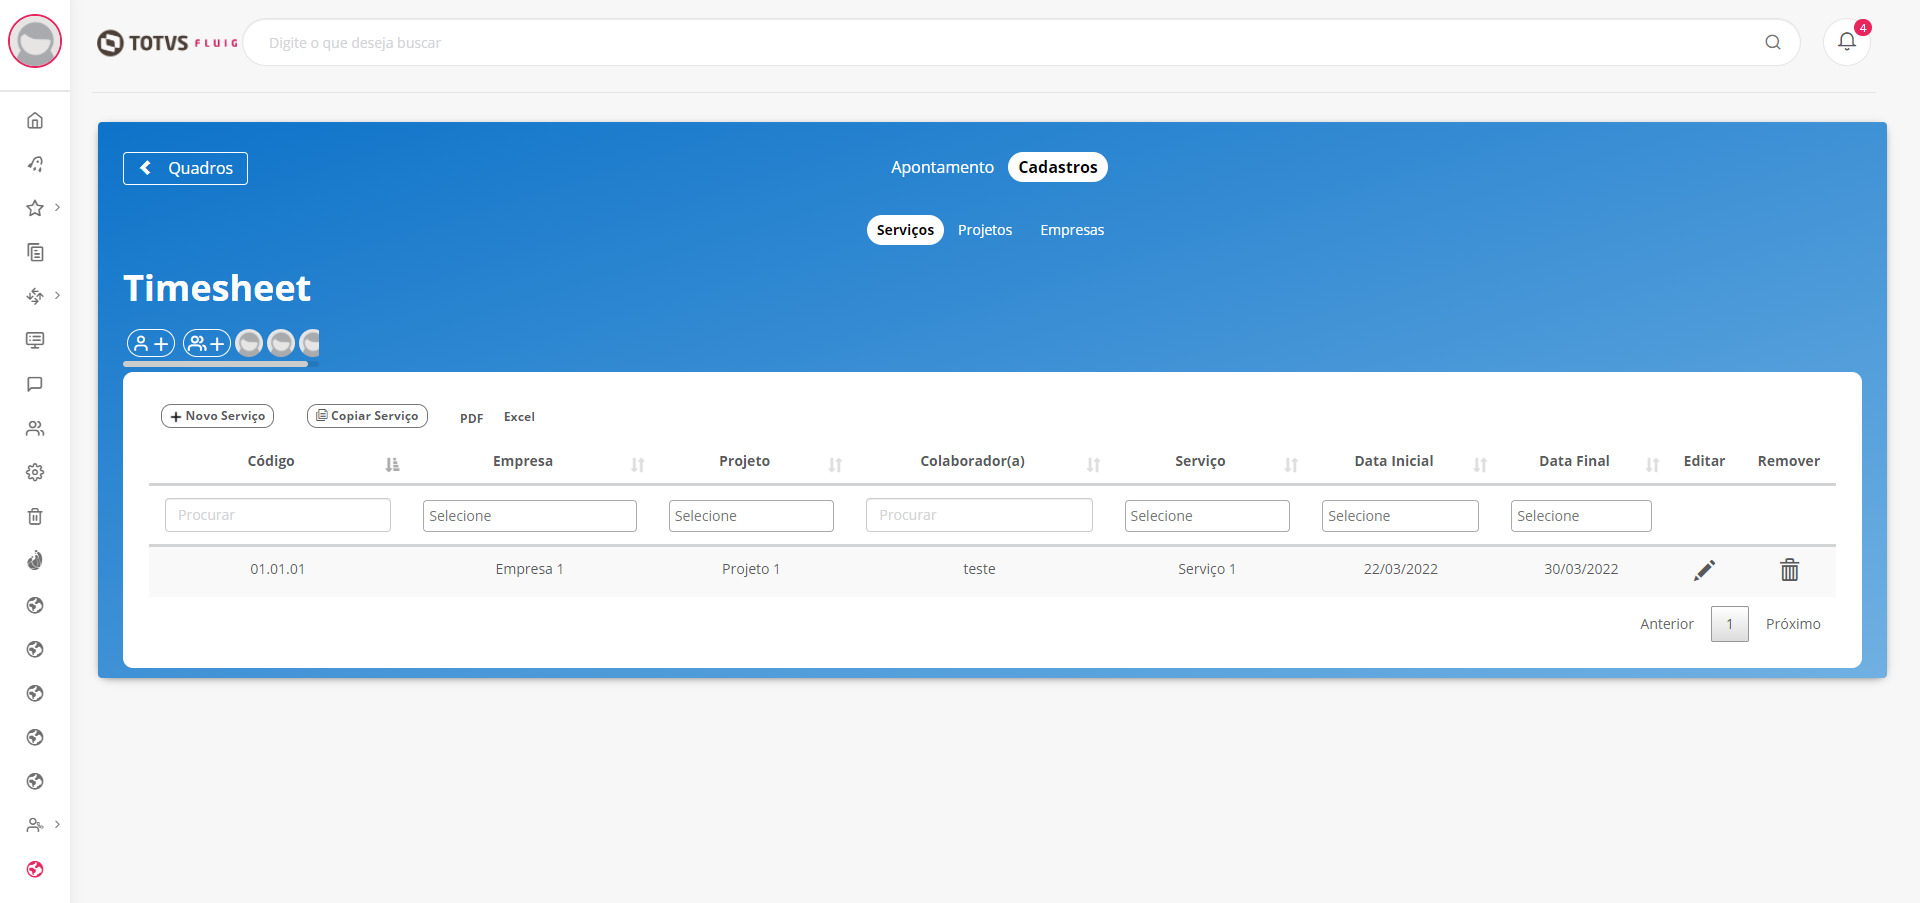Click the Empresa 1 cell
Image resolution: width=1920 pixels, height=903 pixels.
(530, 569)
